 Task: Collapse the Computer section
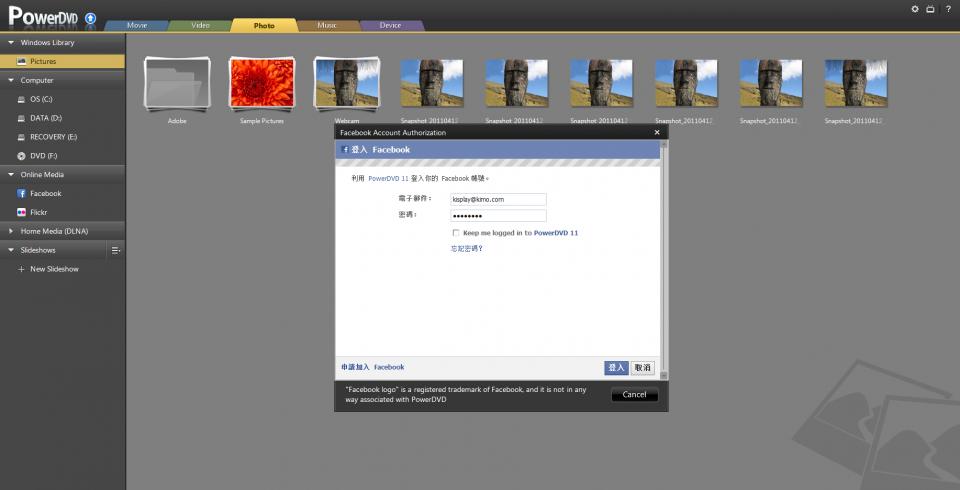tap(10, 80)
